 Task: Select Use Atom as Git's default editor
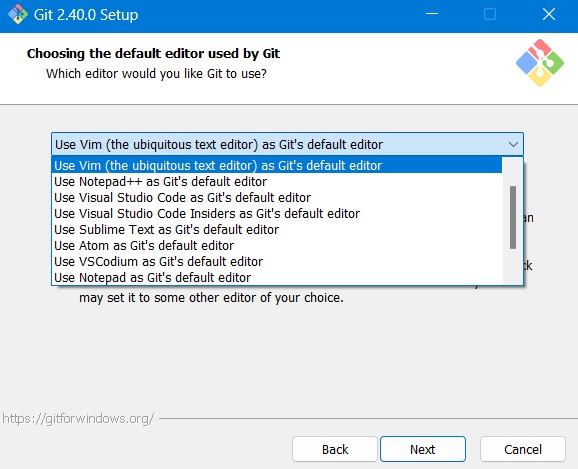[277, 246]
